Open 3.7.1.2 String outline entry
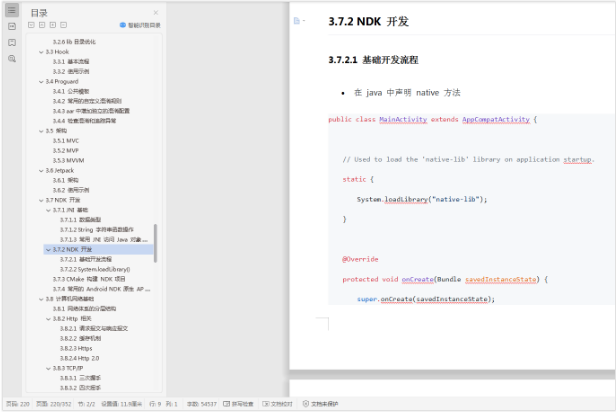The width and height of the screenshot is (616, 412). click(x=97, y=229)
